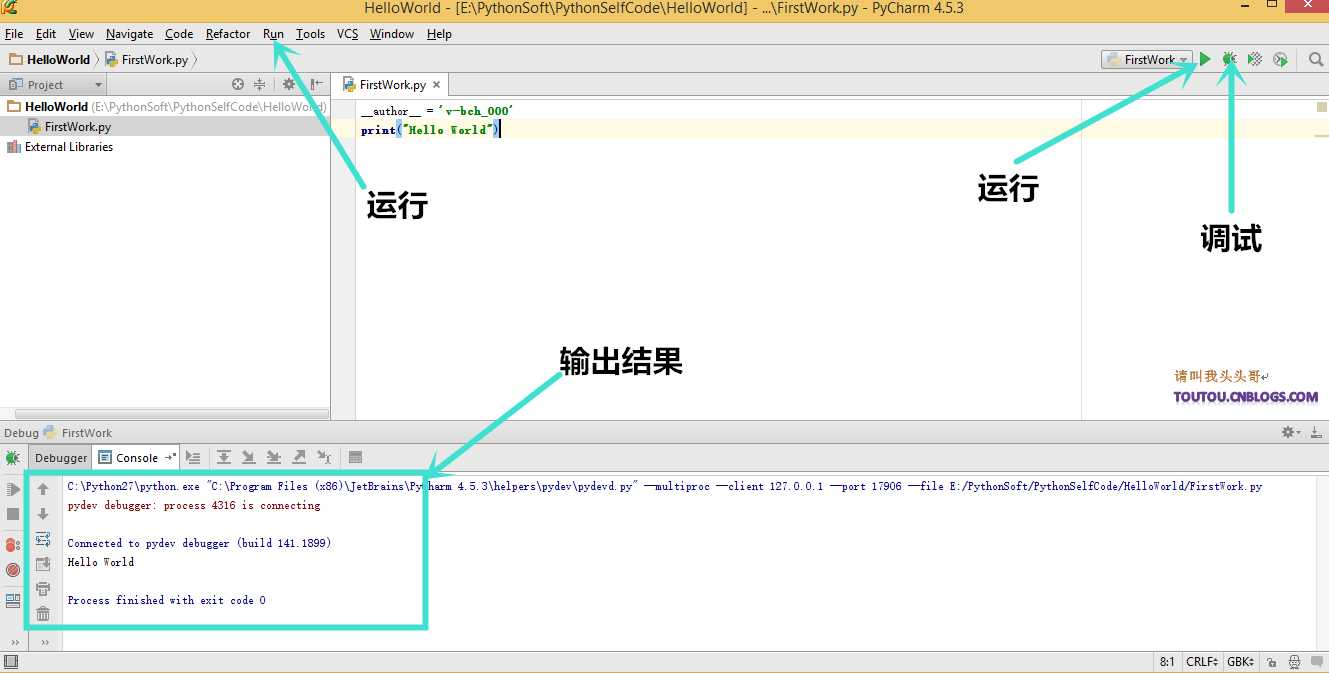Click the tool window quick-access icon at bottom-left

(11, 662)
